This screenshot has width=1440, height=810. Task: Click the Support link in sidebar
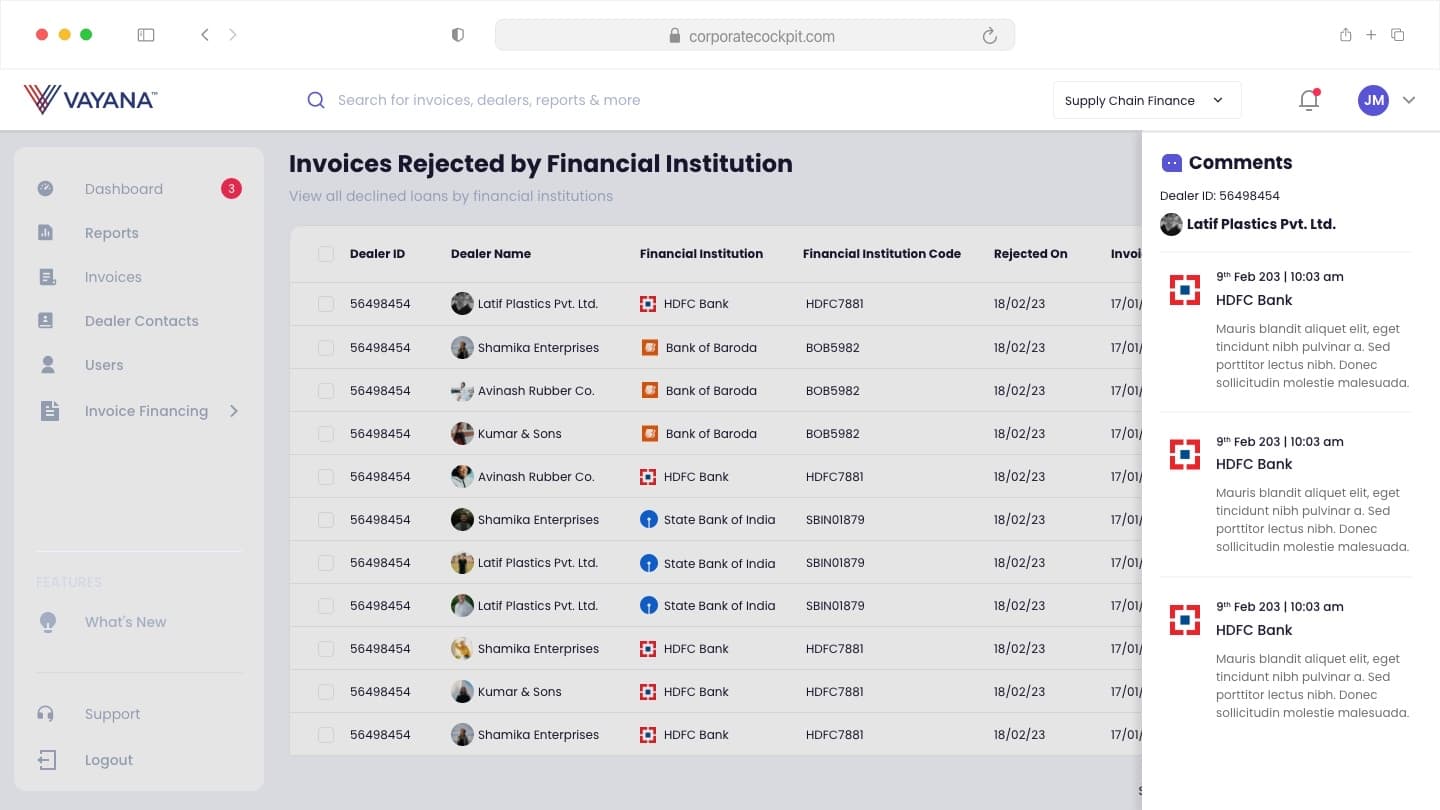point(112,714)
